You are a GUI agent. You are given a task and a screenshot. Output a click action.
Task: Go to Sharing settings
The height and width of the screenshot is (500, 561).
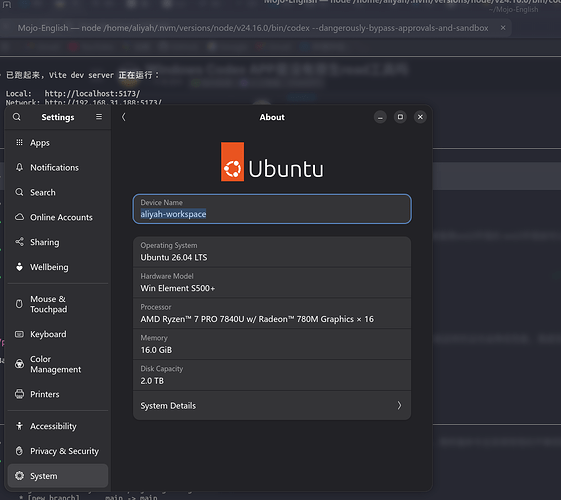pyautogui.click(x=58, y=242)
